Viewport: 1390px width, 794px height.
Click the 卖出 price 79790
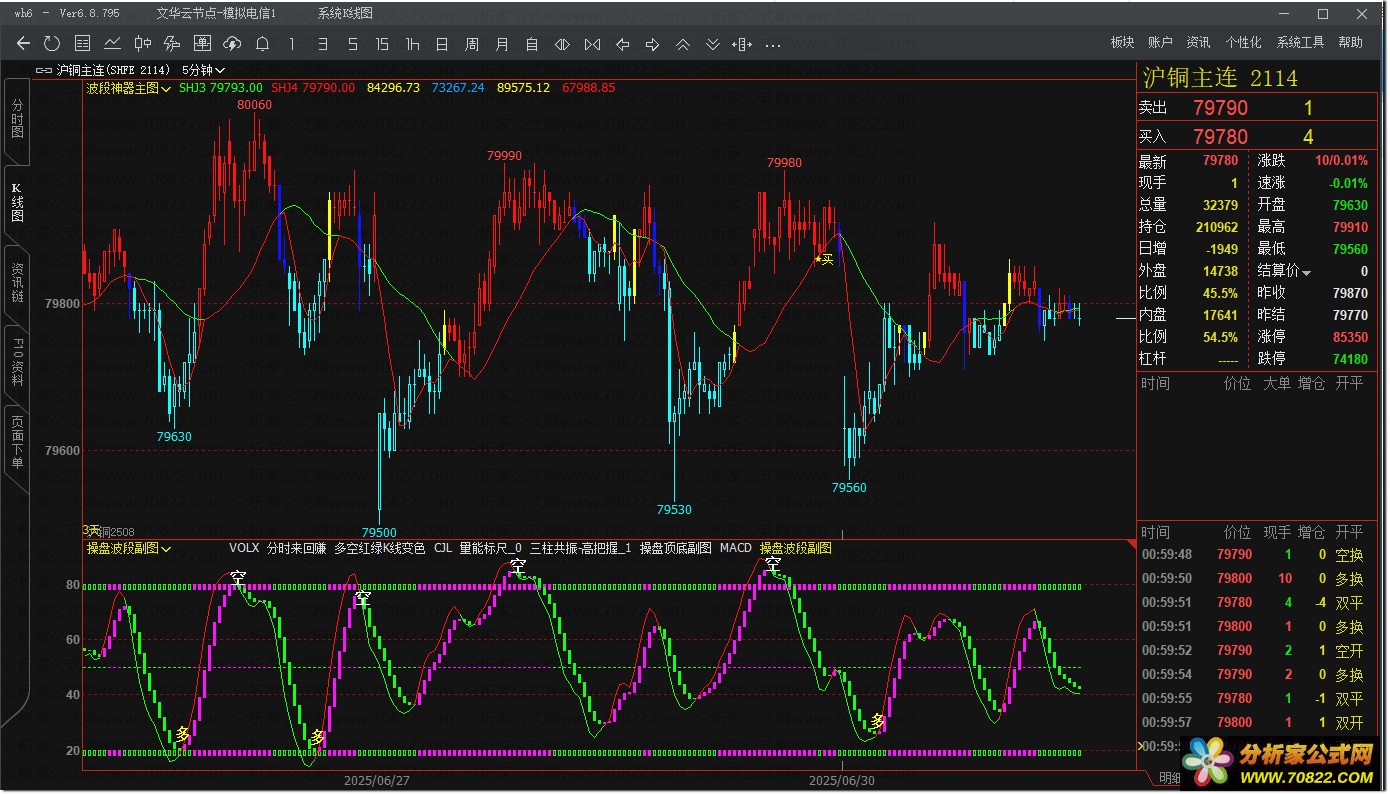[1220, 108]
